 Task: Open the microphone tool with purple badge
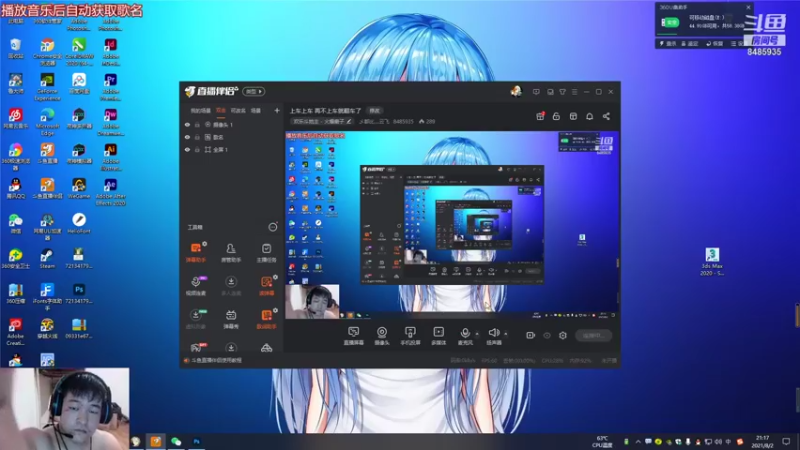[195, 286]
